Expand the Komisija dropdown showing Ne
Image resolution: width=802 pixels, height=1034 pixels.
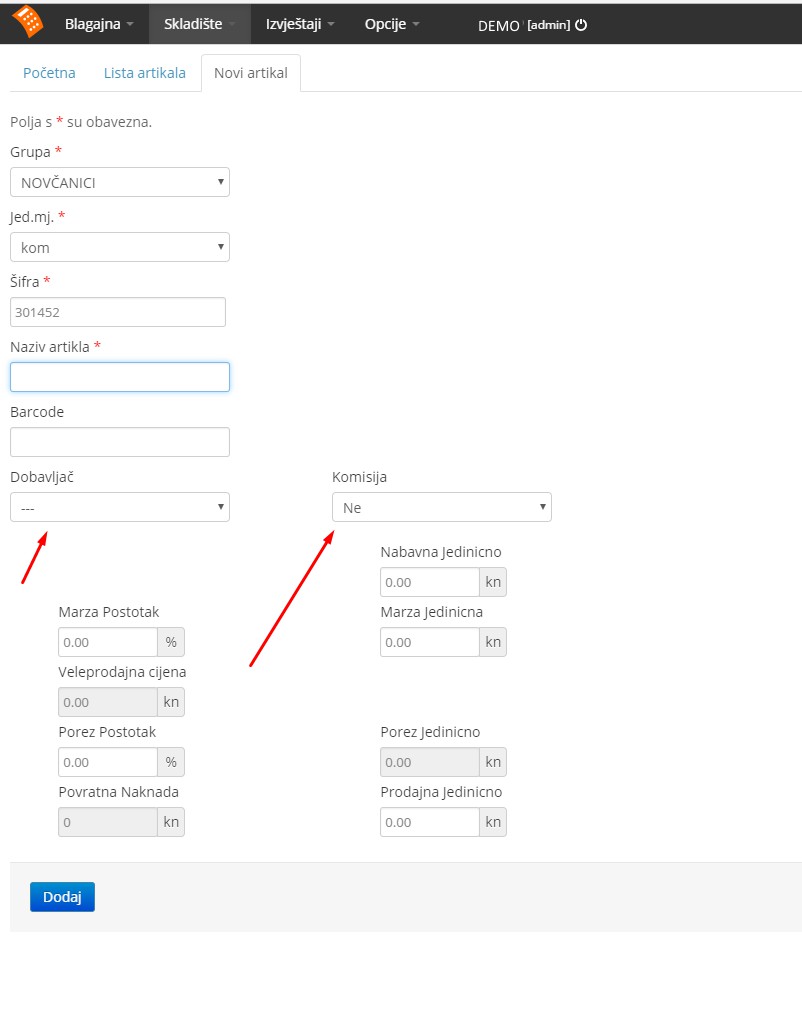[x=442, y=507]
